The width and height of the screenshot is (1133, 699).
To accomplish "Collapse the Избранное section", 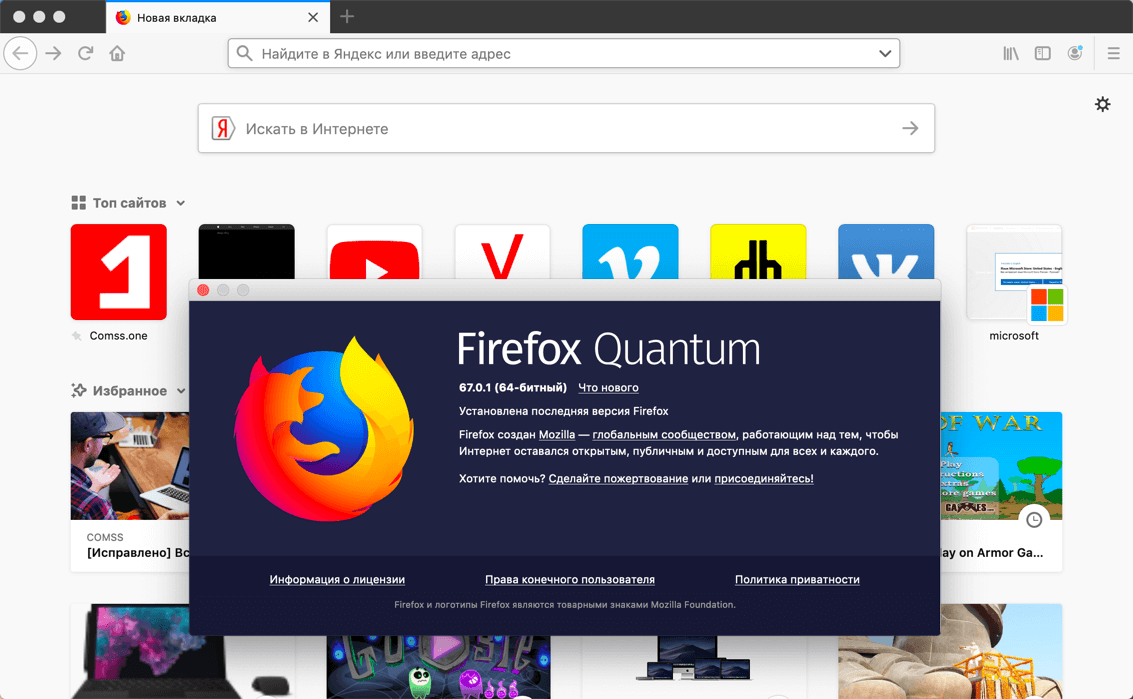I will [x=182, y=391].
